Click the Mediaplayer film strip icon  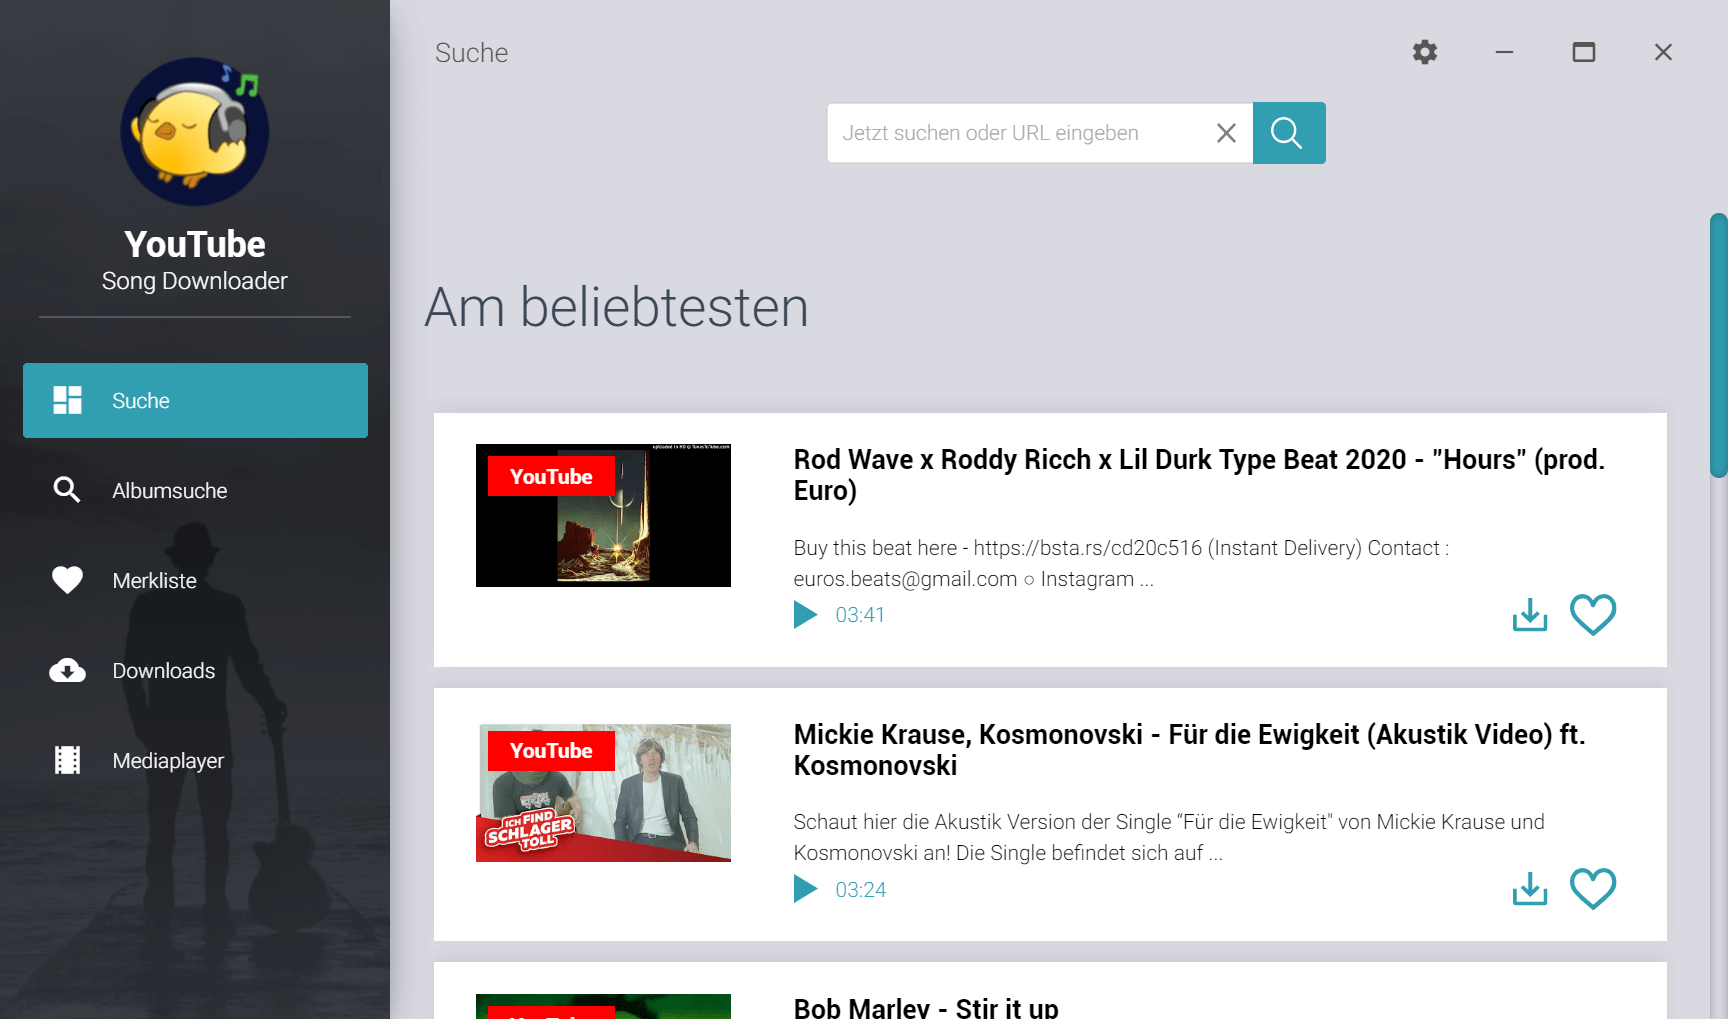coord(67,760)
